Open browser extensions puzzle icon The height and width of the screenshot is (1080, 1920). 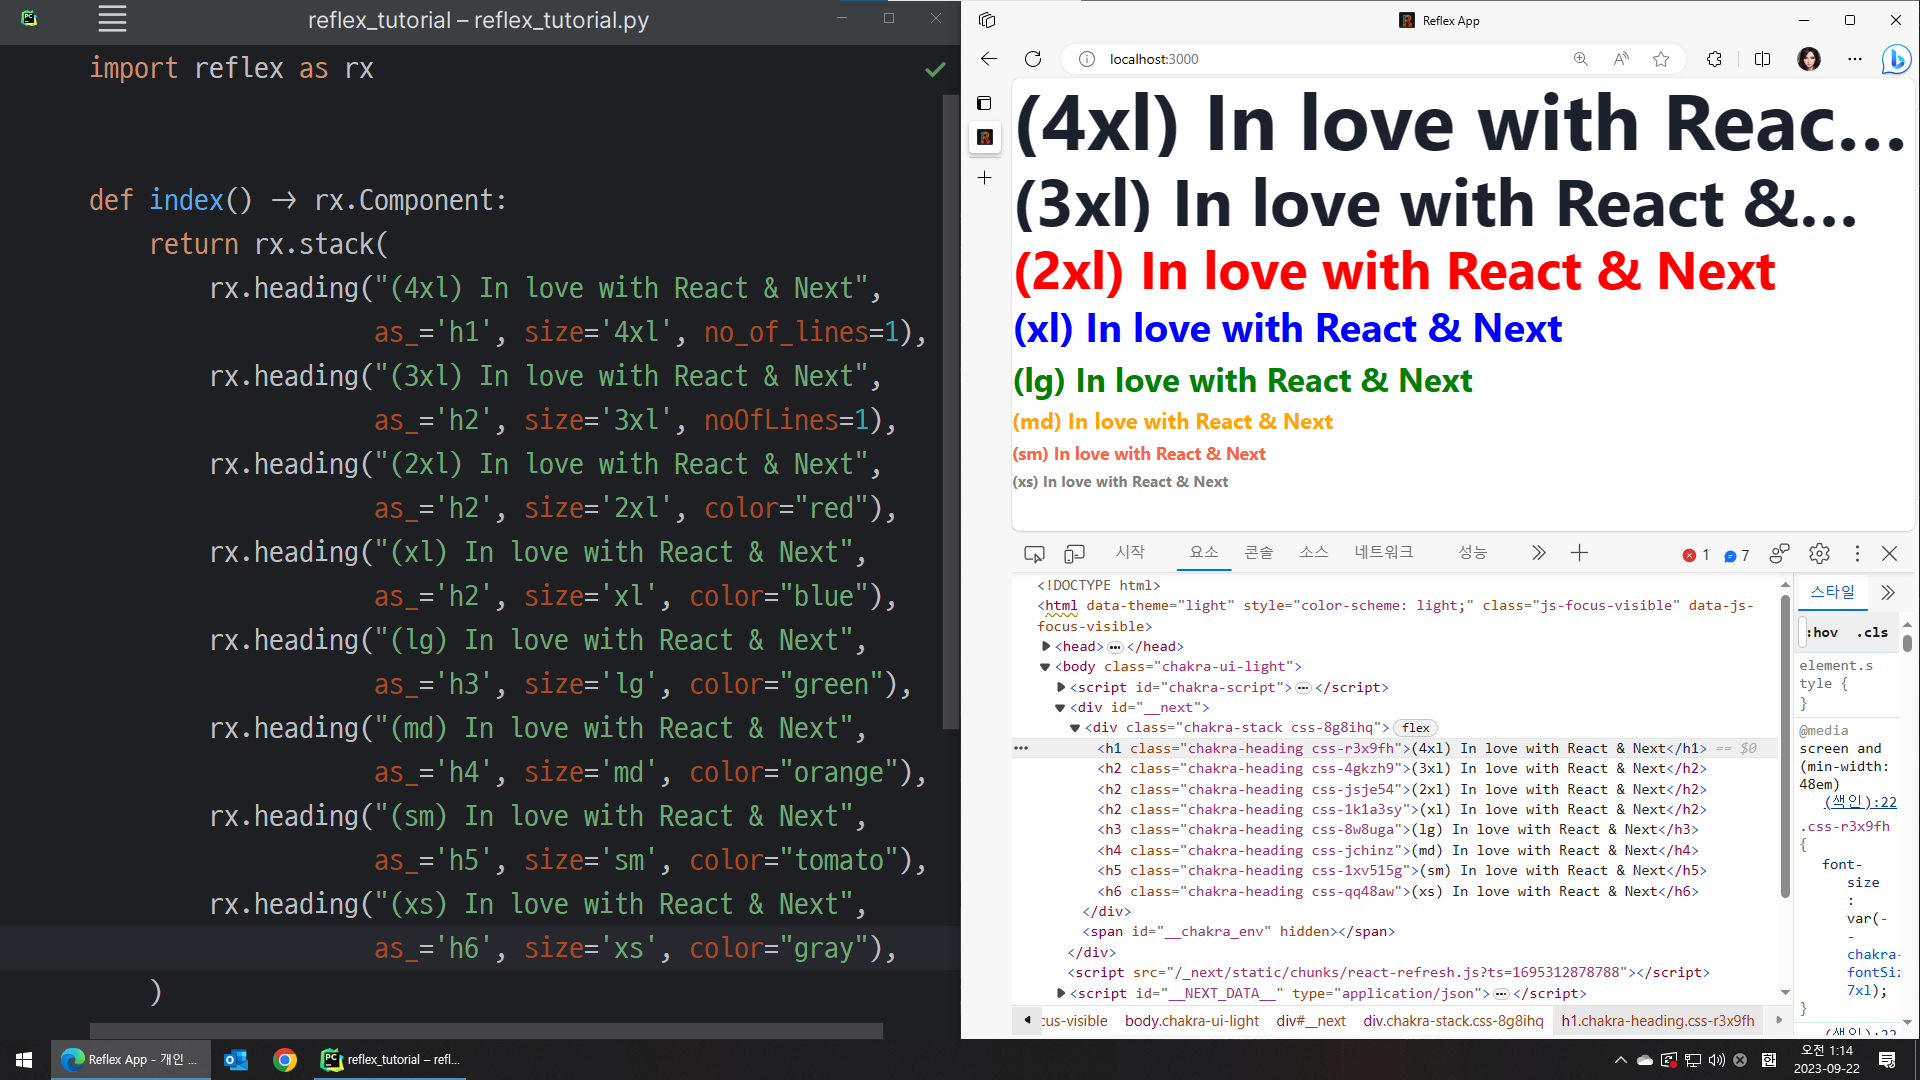tap(1714, 59)
